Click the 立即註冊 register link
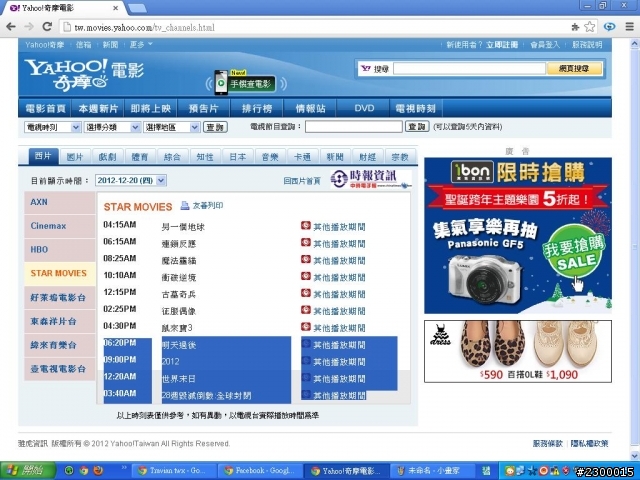Screen dimensions: 640x480 click(x=502, y=45)
